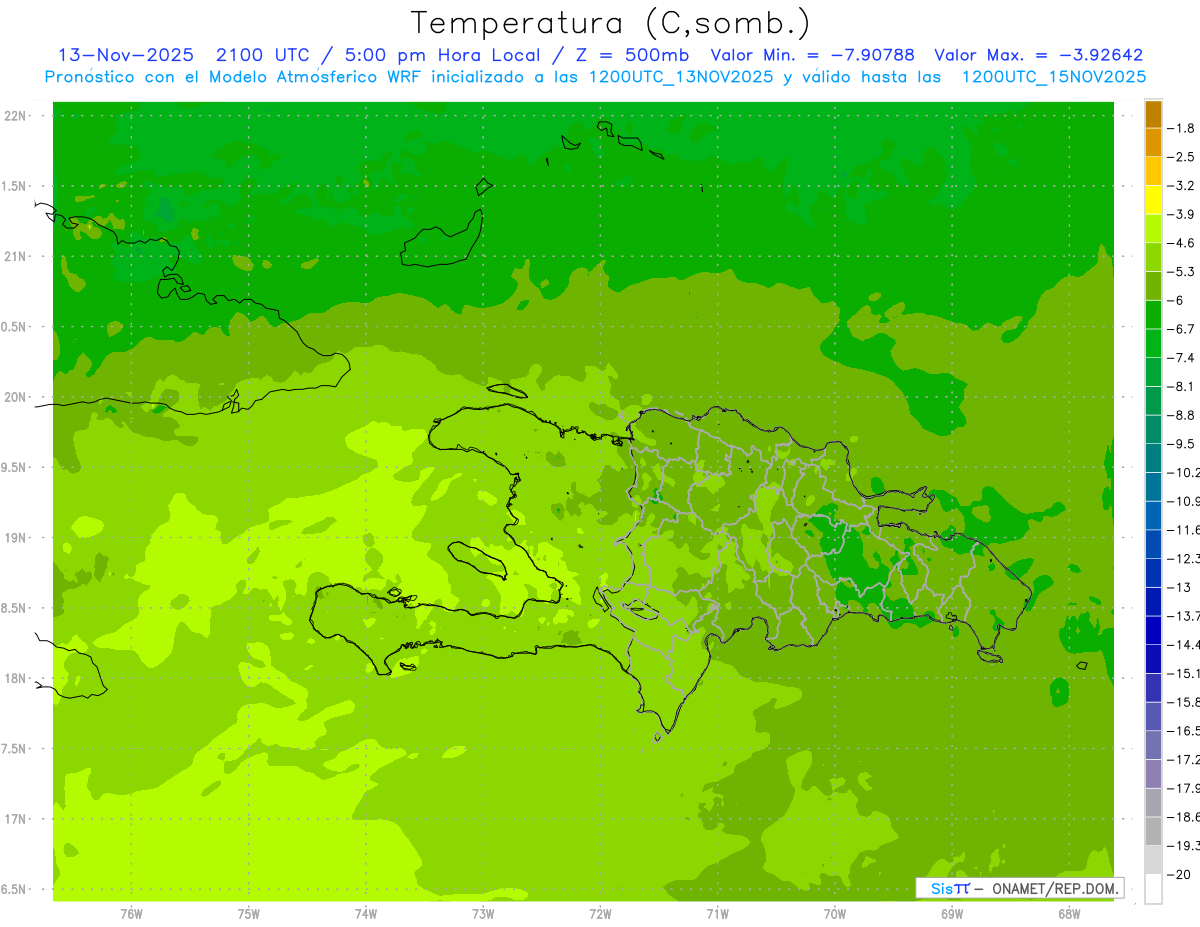Image resolution: width=1200 pixels, height=927 pixels.
Task: Click the "71W" longitude label
Action: [717, 914]
